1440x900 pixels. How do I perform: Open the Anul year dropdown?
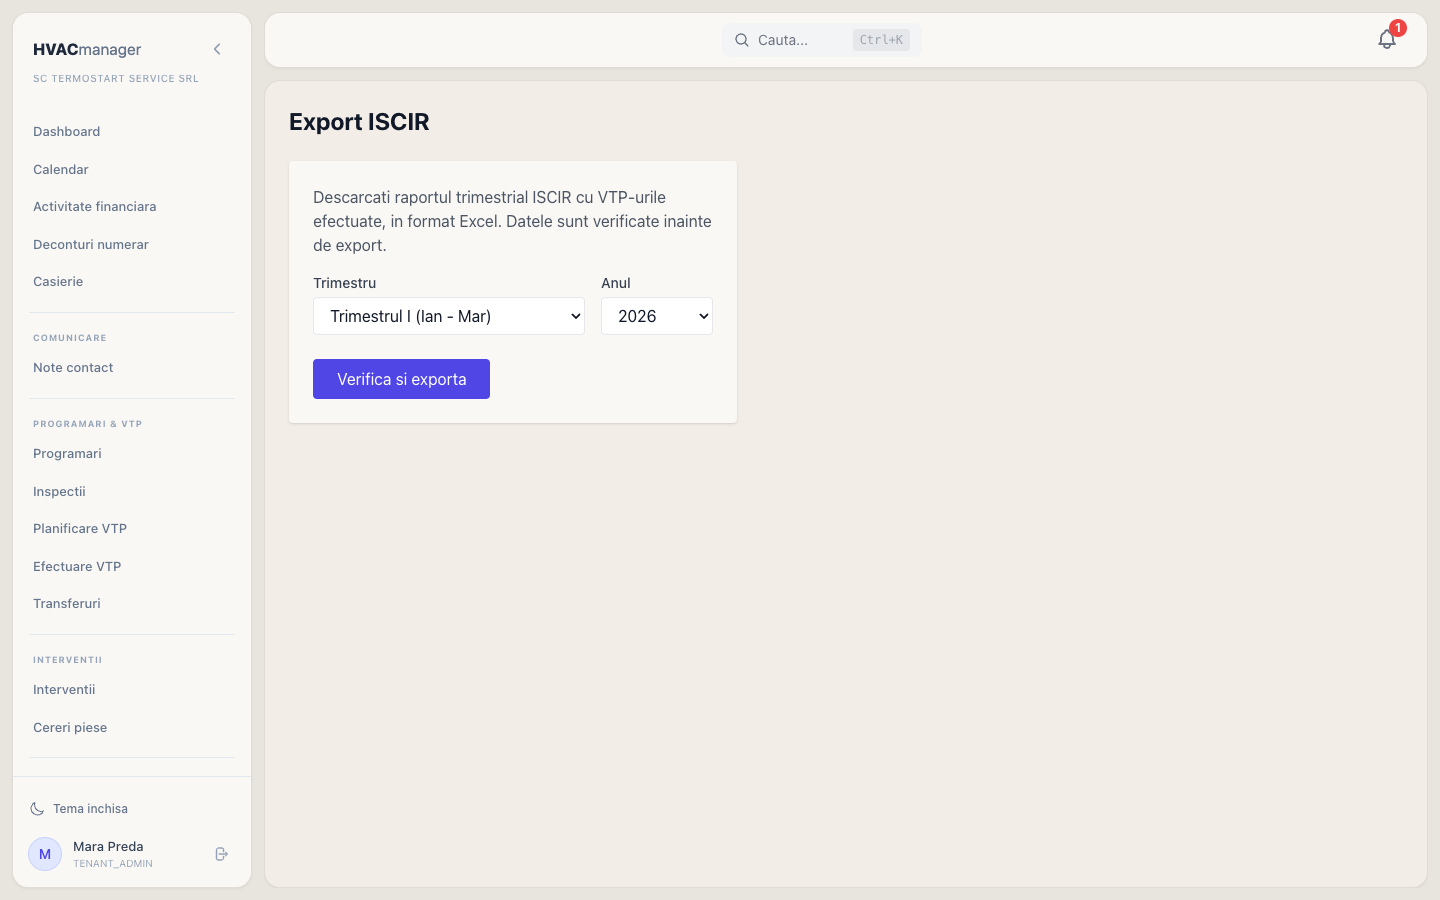657,316
